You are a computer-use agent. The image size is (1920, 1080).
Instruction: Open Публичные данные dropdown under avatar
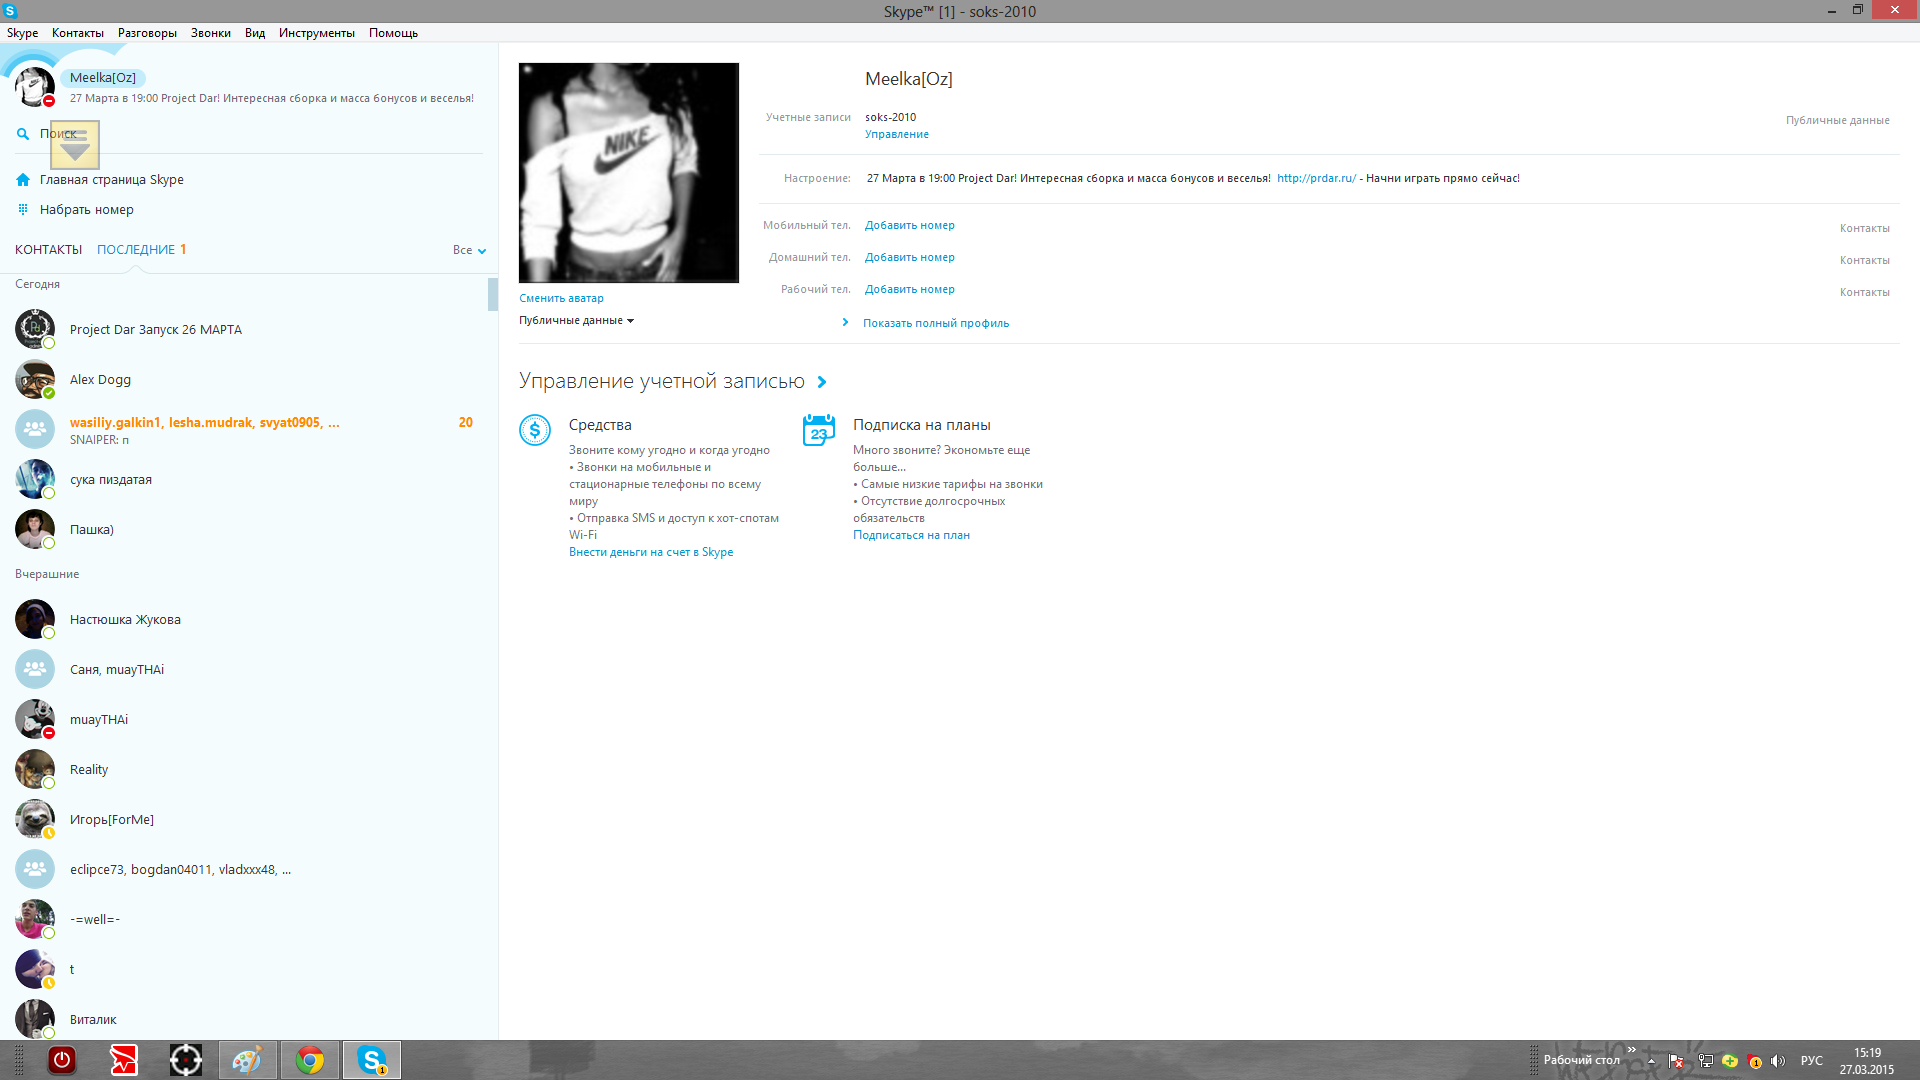pos(576,320)
